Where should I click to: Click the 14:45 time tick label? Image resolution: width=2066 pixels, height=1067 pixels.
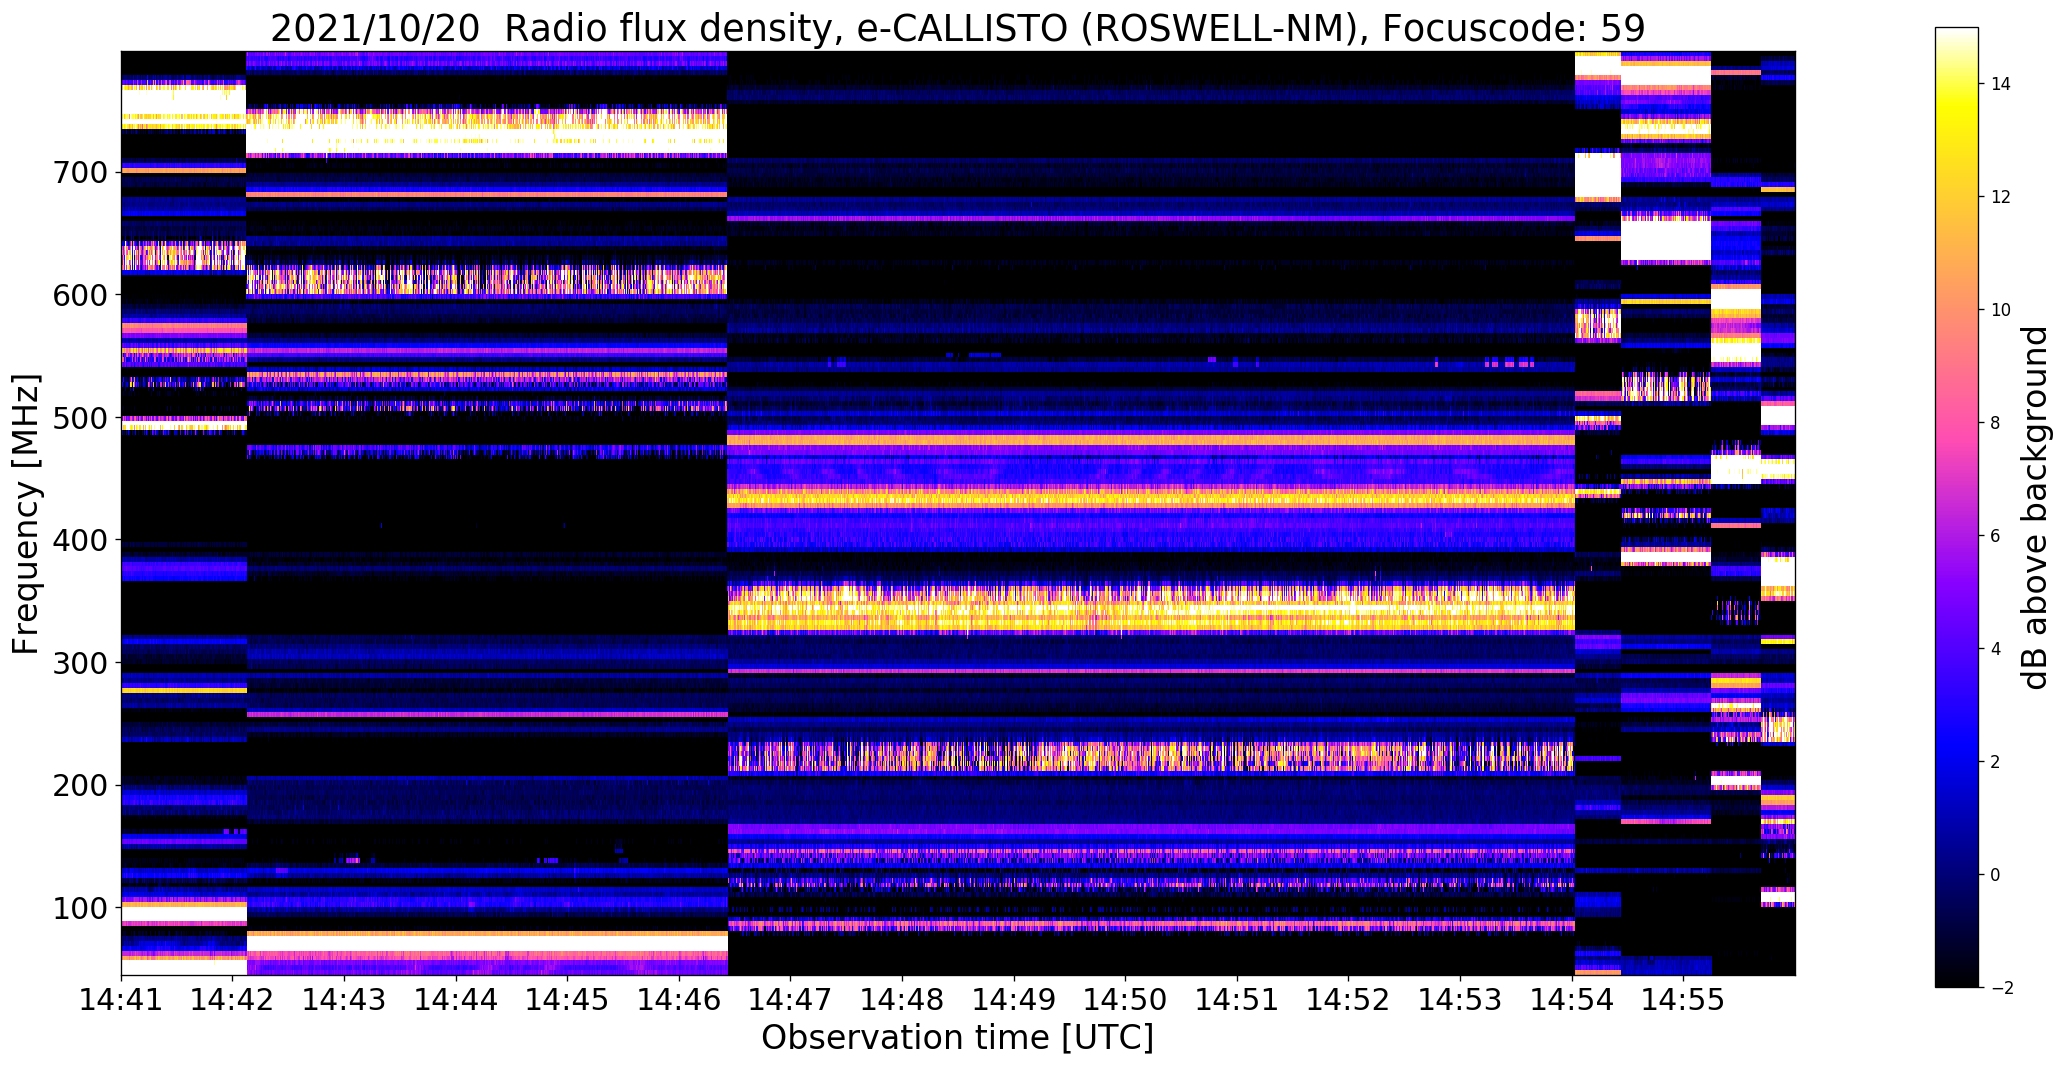point(567,999)
